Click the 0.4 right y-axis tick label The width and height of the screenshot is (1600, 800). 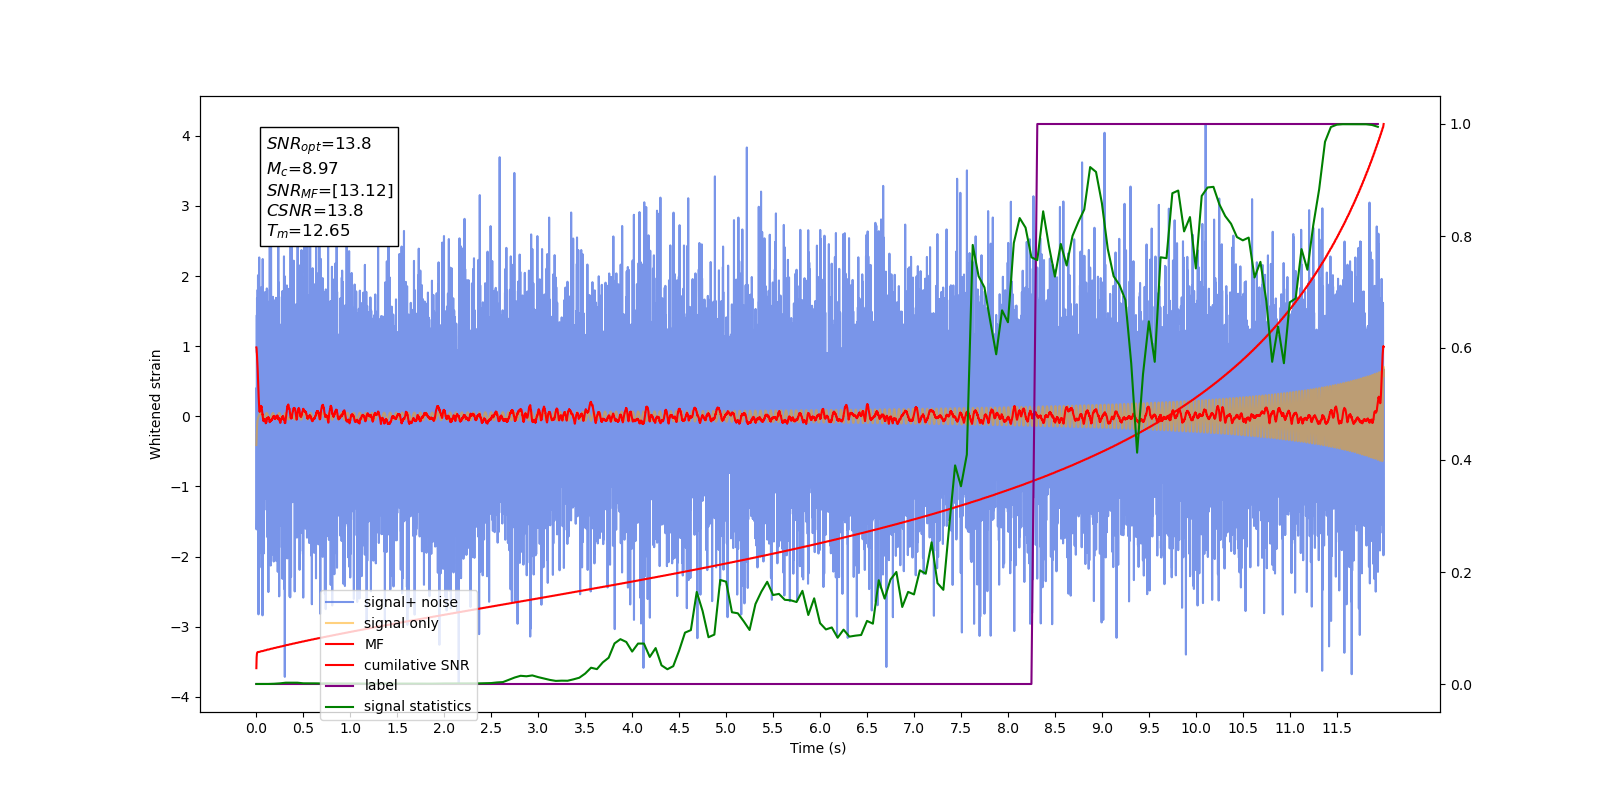(1461, 460)
